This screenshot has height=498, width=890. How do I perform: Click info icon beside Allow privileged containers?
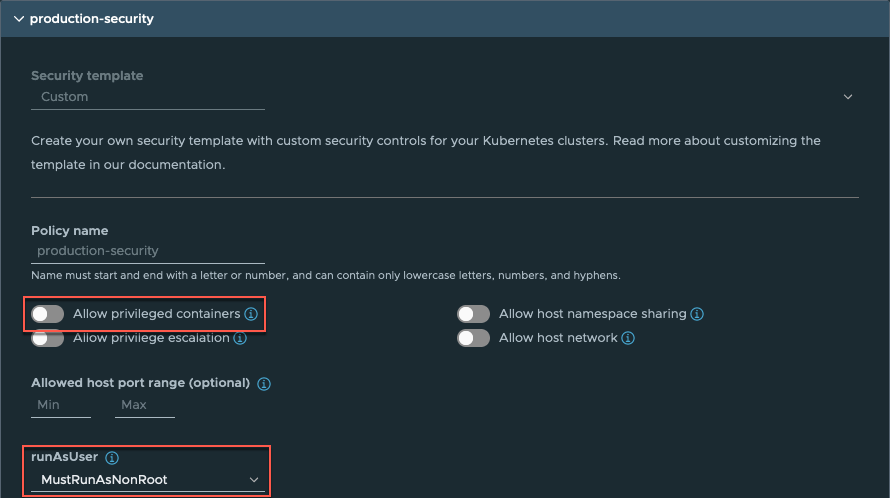[251, 314]
